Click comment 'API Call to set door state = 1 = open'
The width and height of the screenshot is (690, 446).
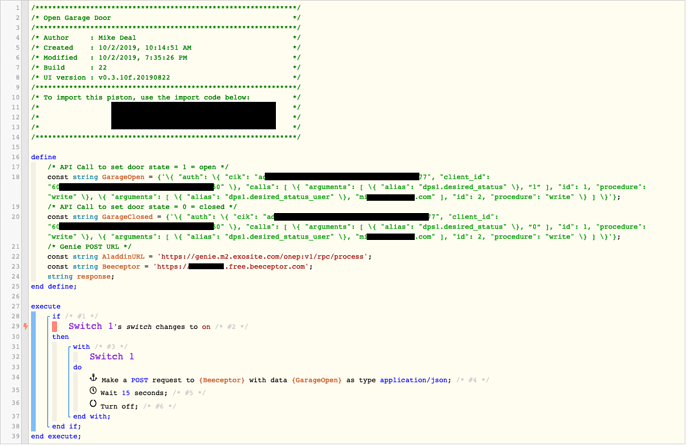point(138,167)
